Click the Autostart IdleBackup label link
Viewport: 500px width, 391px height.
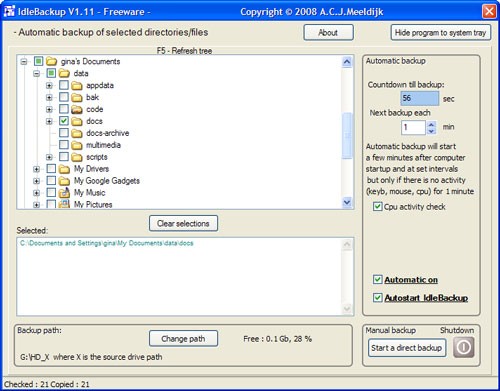(426, 298)
